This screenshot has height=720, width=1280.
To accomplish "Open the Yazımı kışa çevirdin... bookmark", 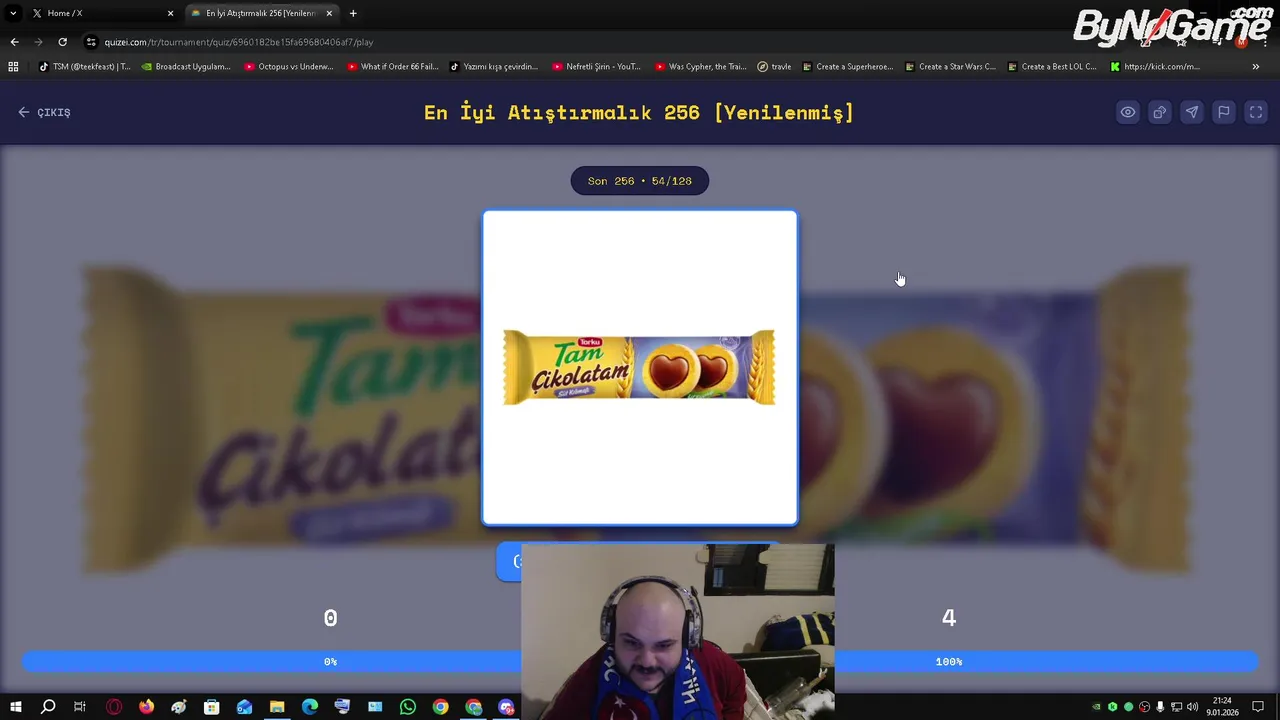I will tap(494, 67).
